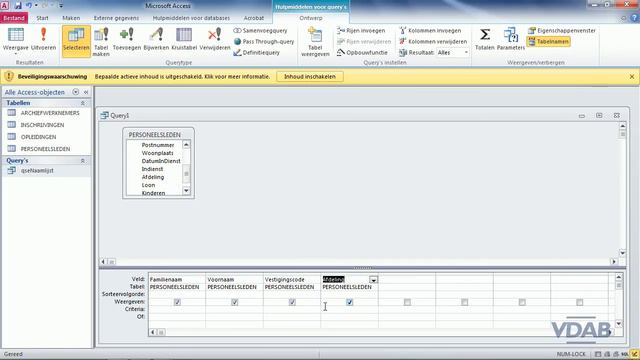Select the Ontwerp tab
The width and height of the screenshot is (640, 360).
click(x=311, y=18)
